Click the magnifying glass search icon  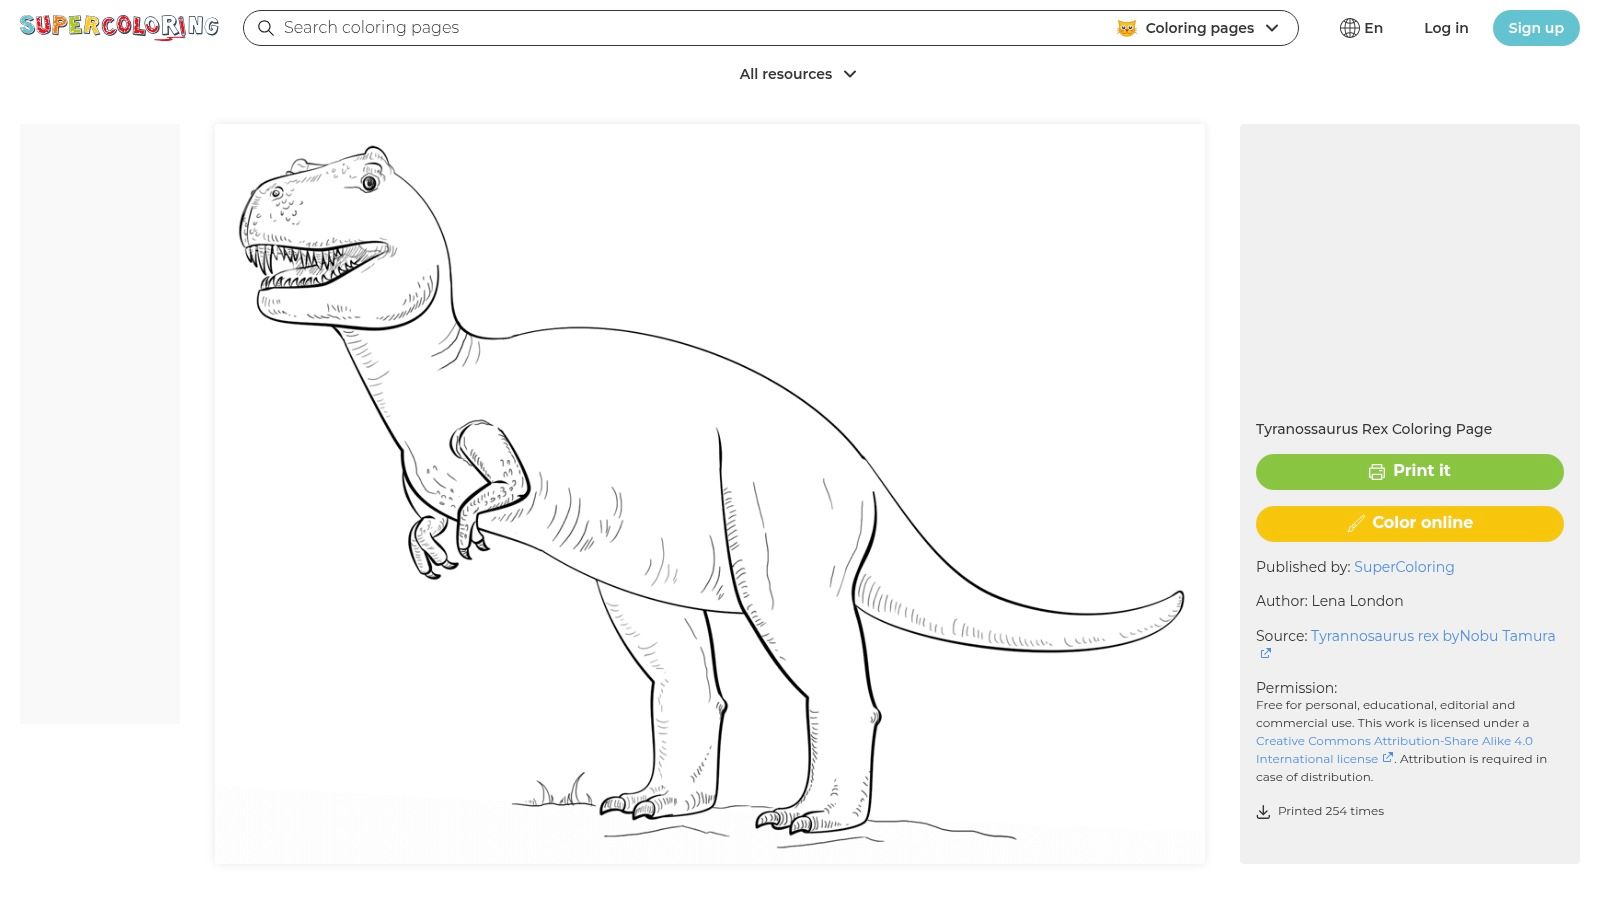[x=266, y=28]
